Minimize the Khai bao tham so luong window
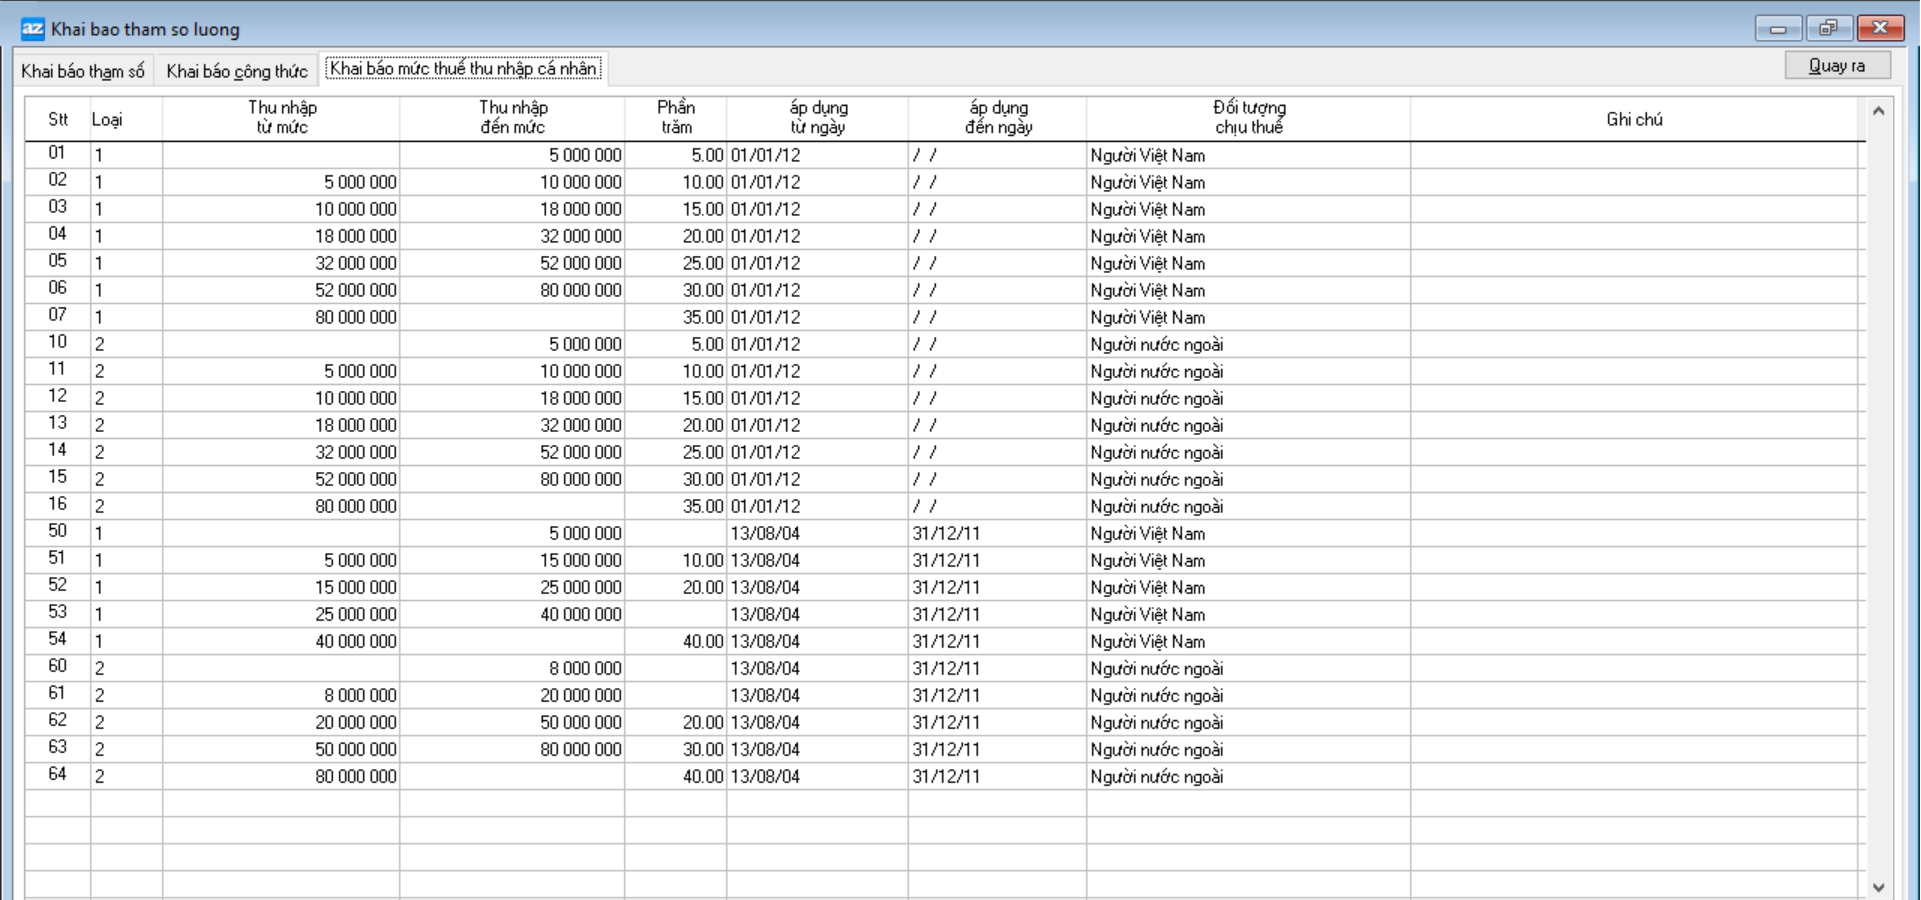 coord(1778,28)
